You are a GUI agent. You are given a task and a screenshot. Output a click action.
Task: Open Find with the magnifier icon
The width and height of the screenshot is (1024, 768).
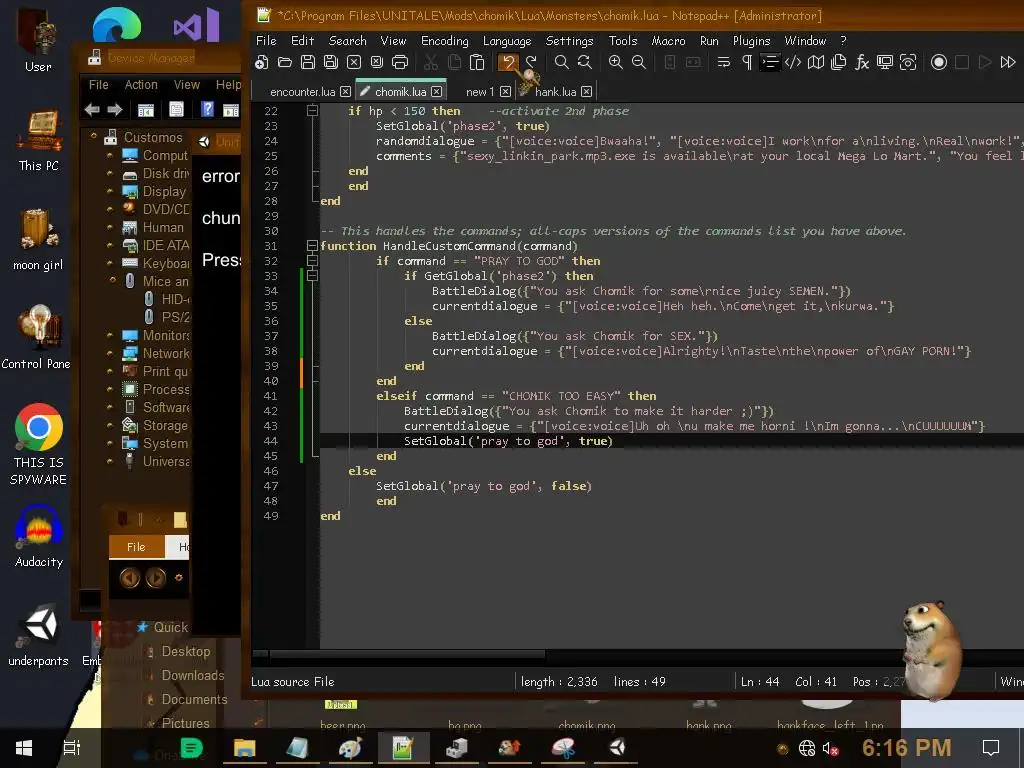pyautogui.click(x=561, y=62)
